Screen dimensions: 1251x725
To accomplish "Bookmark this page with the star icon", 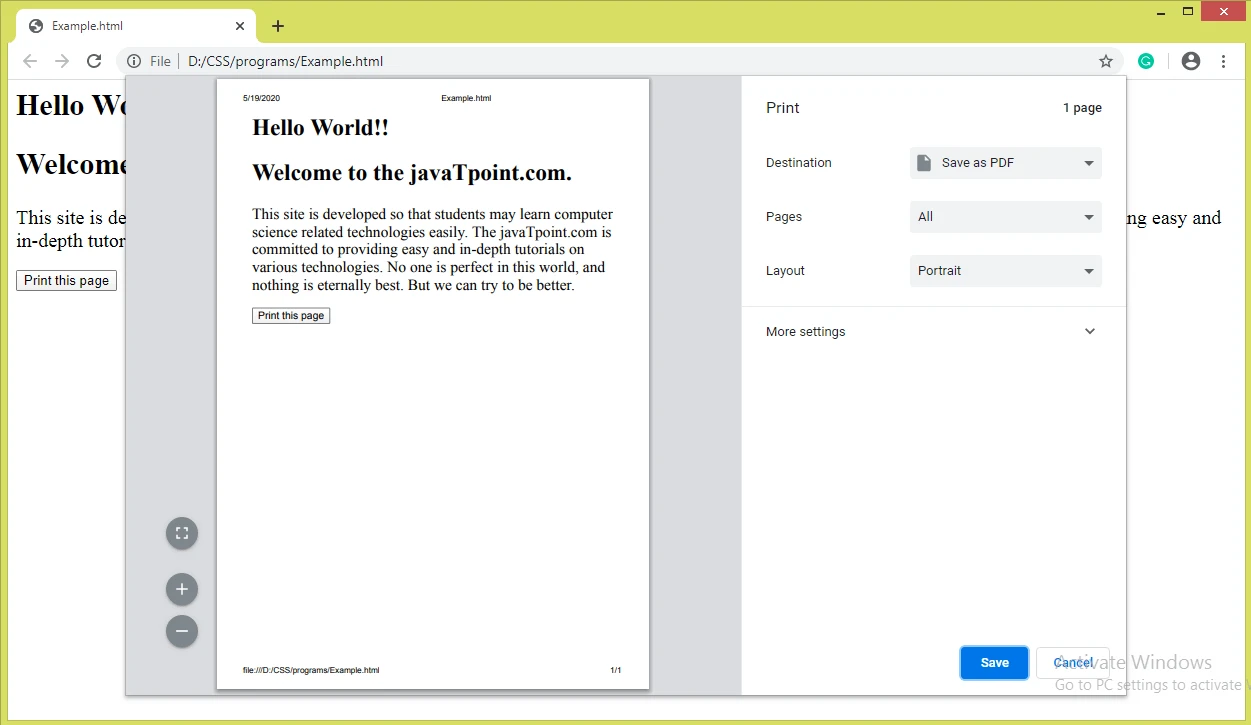I will [1105, 61].
